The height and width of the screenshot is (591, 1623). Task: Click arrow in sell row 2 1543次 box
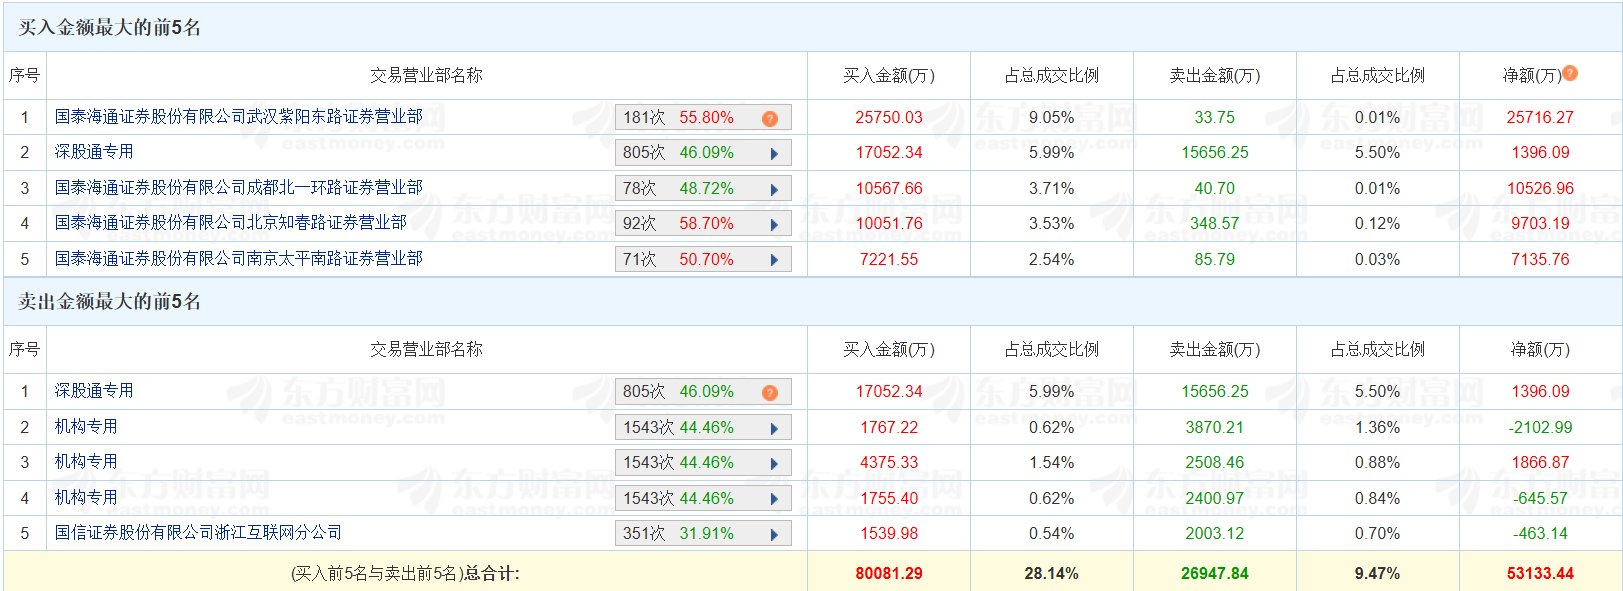click(774, 429)
